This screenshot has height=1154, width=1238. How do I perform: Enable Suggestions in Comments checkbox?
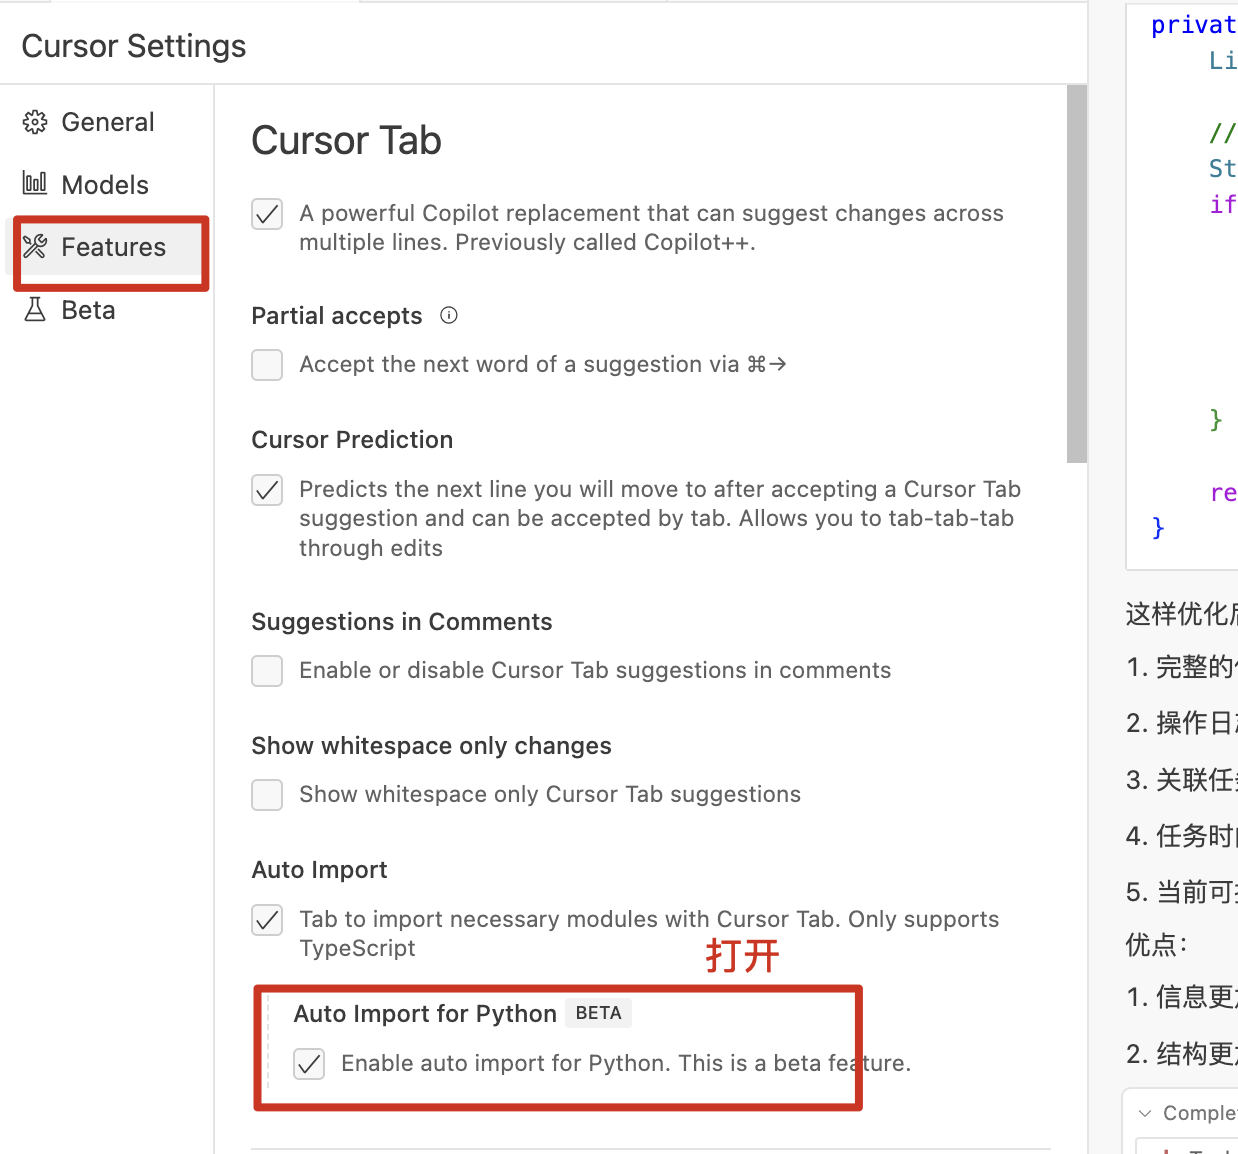[x=267, y=671]
